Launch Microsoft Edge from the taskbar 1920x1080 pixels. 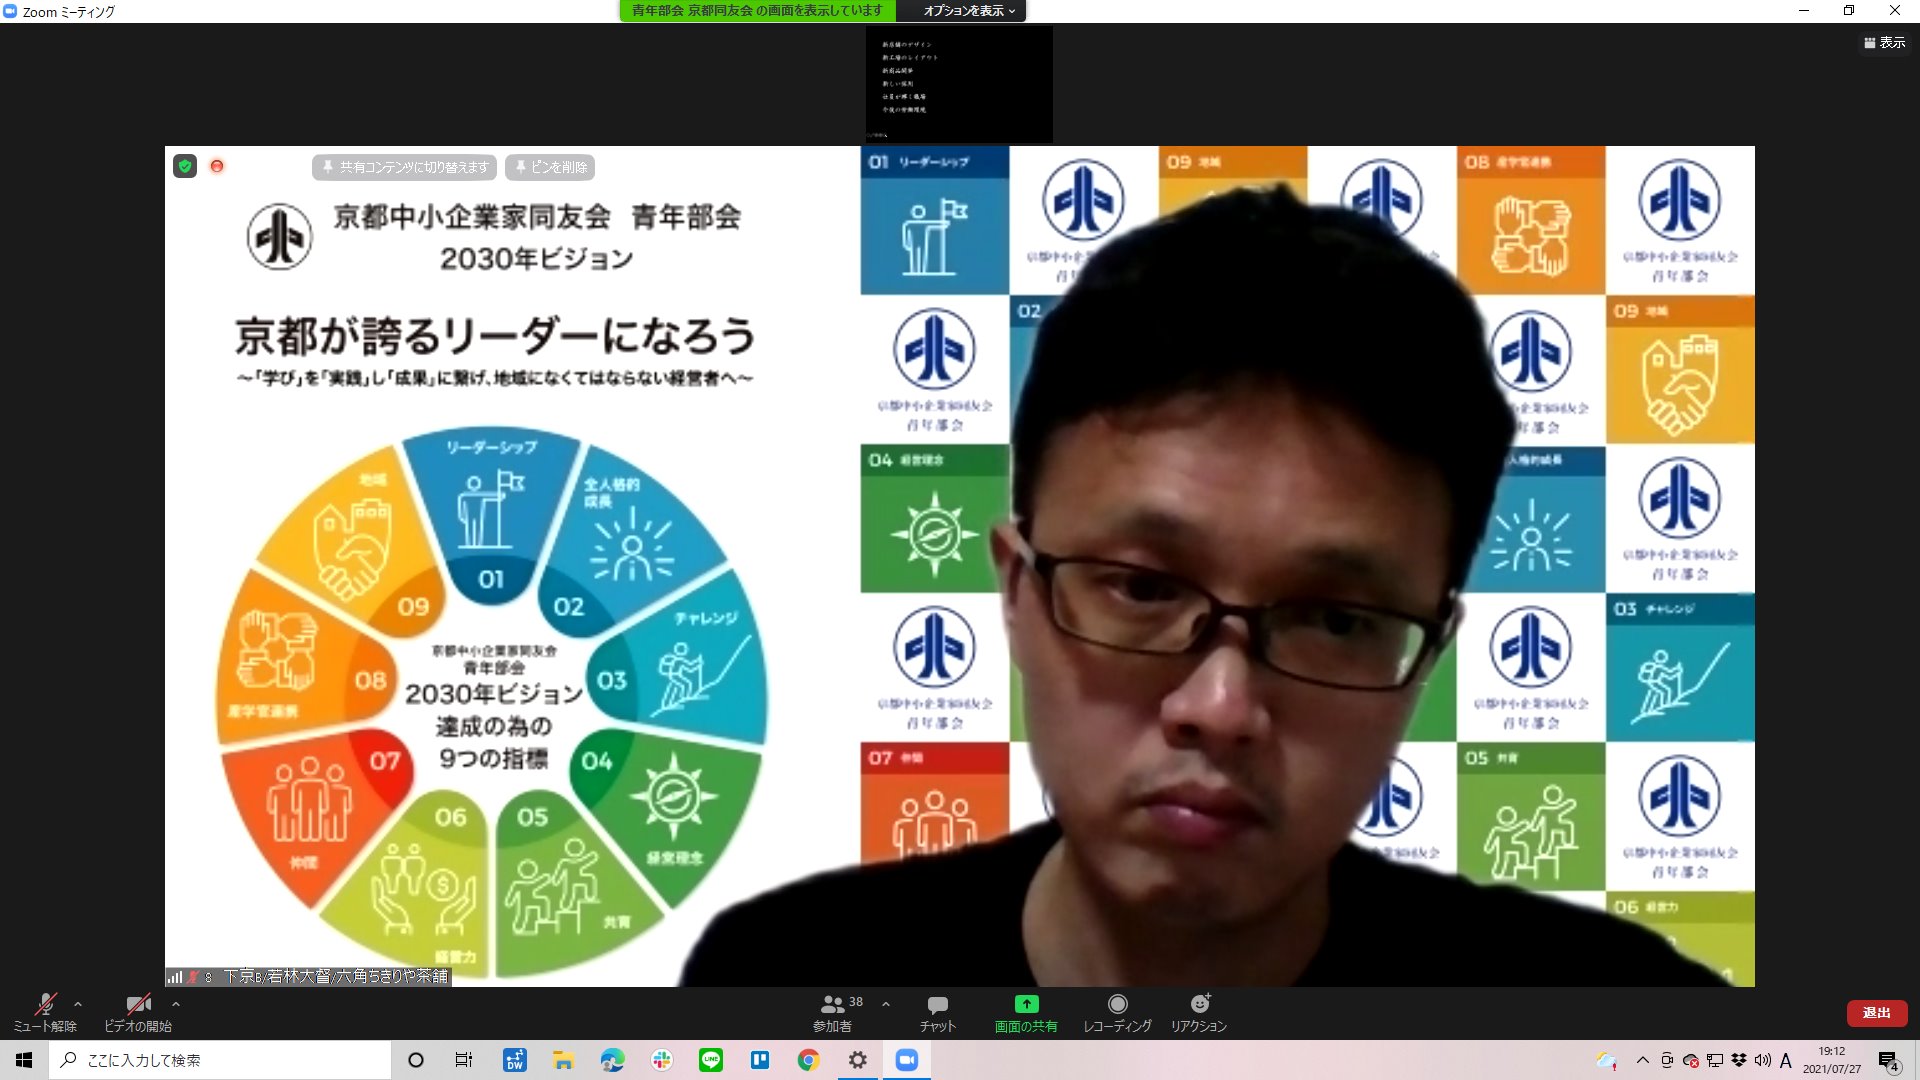[612, 1060]
